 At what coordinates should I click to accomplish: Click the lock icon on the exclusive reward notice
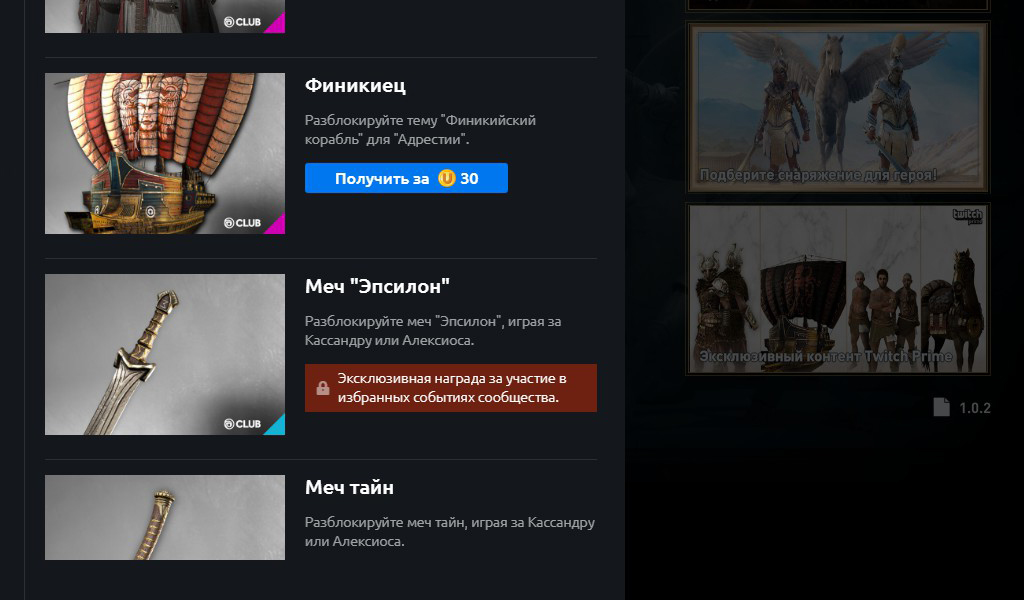pyautogui.click(x=323, y=388)
